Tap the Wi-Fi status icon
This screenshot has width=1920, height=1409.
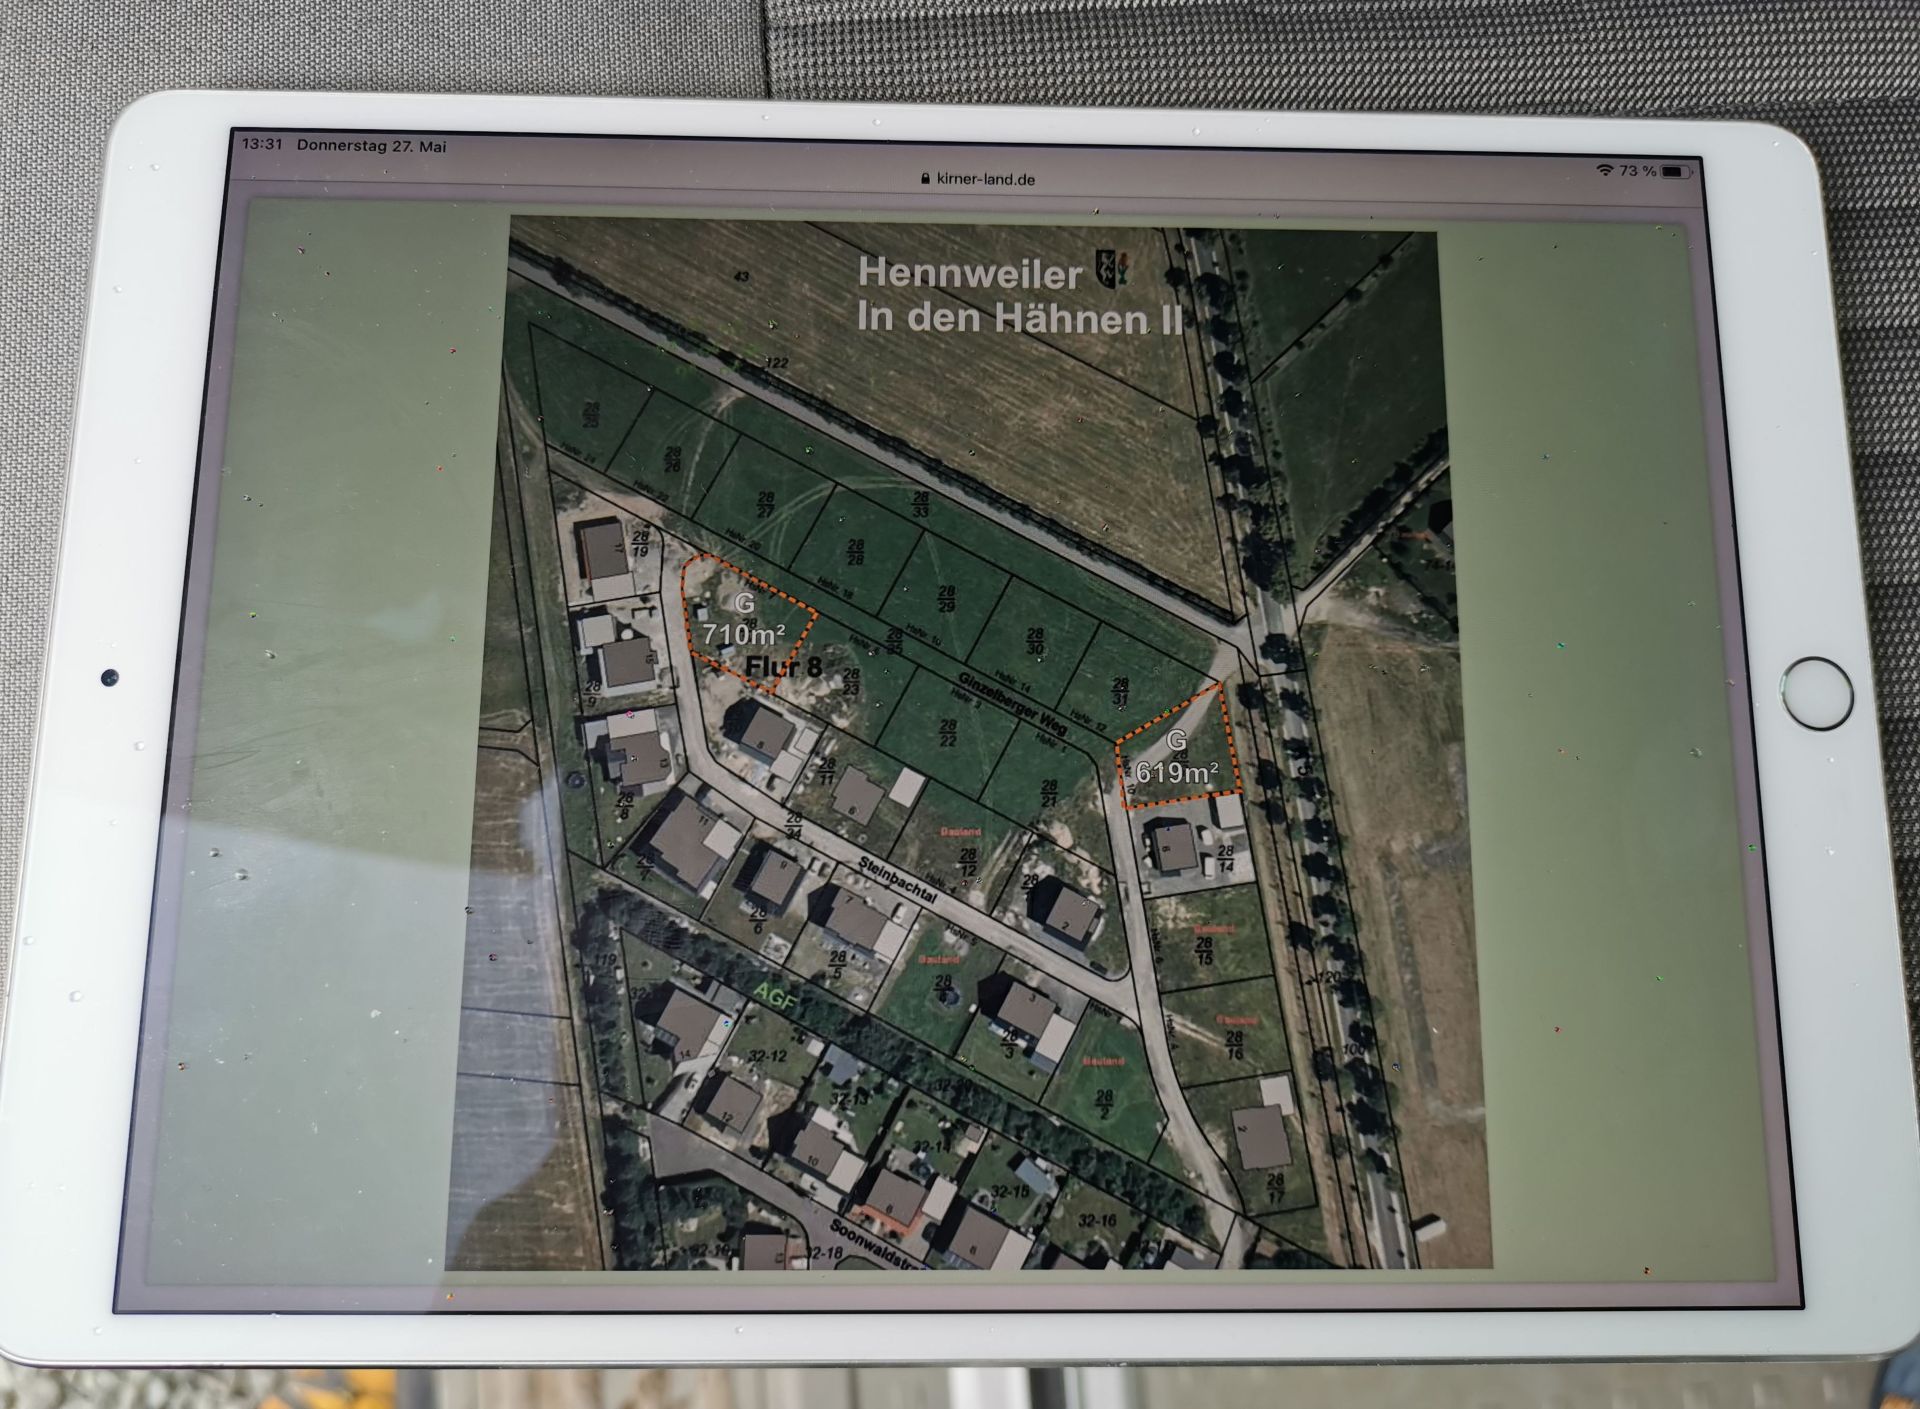tap(1605, 170)
